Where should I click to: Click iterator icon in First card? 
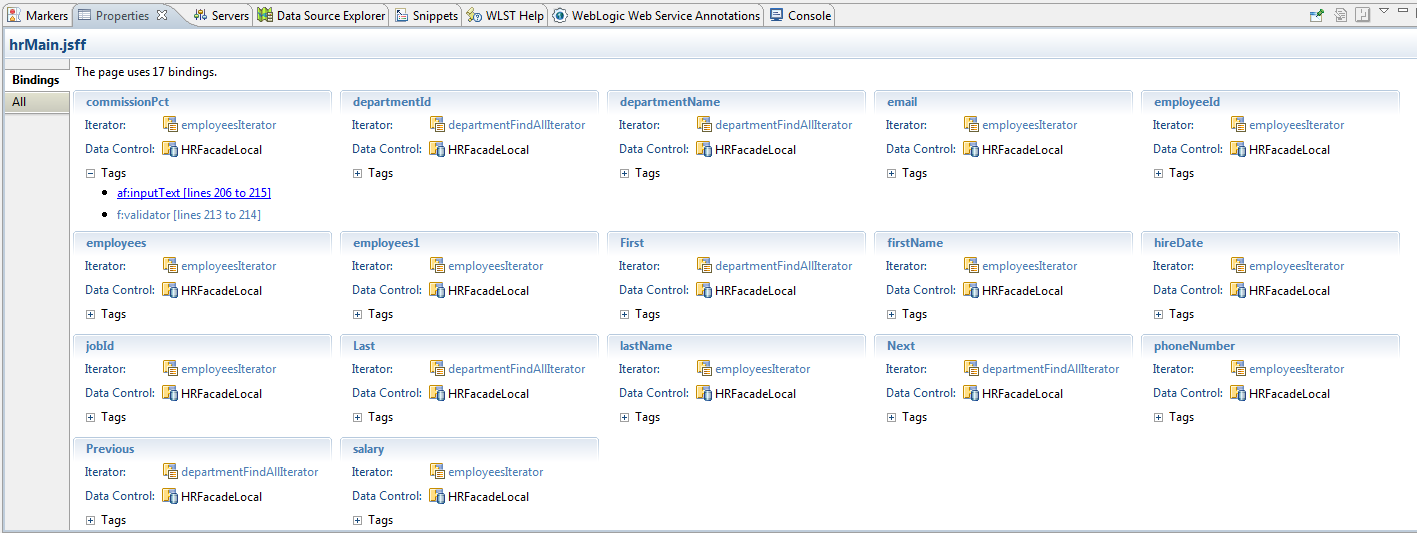coord(704,265)
